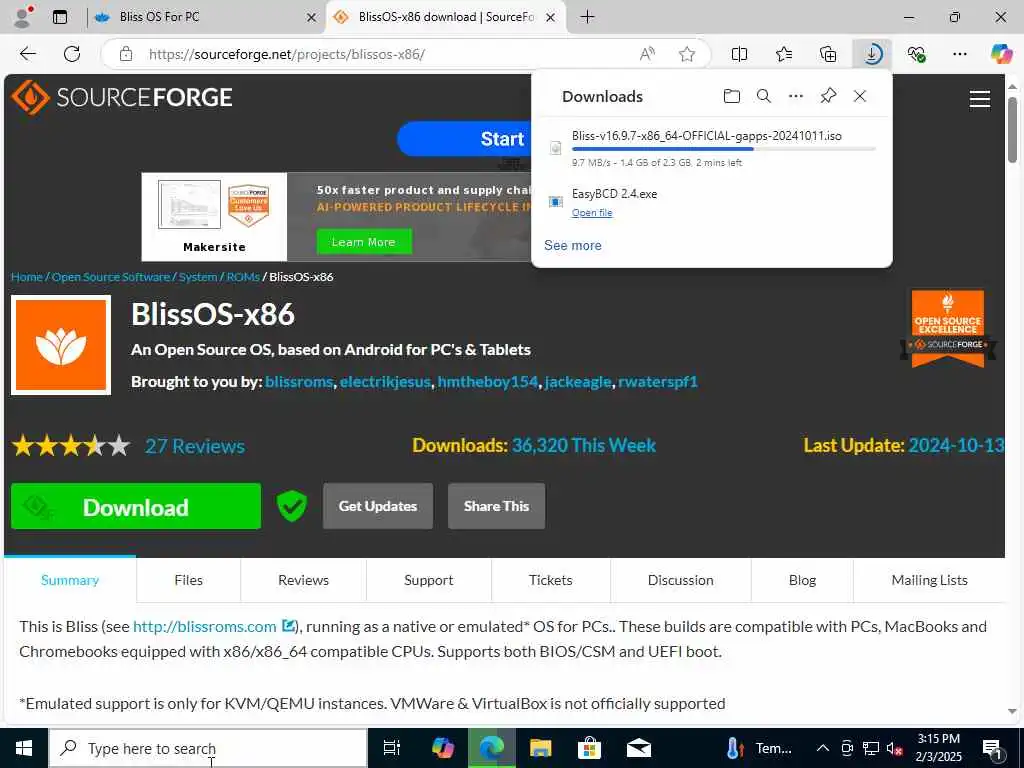Click the BlissOS lotus project icon
Viewport: 1024px width, 768px height.
coord(61,345)
